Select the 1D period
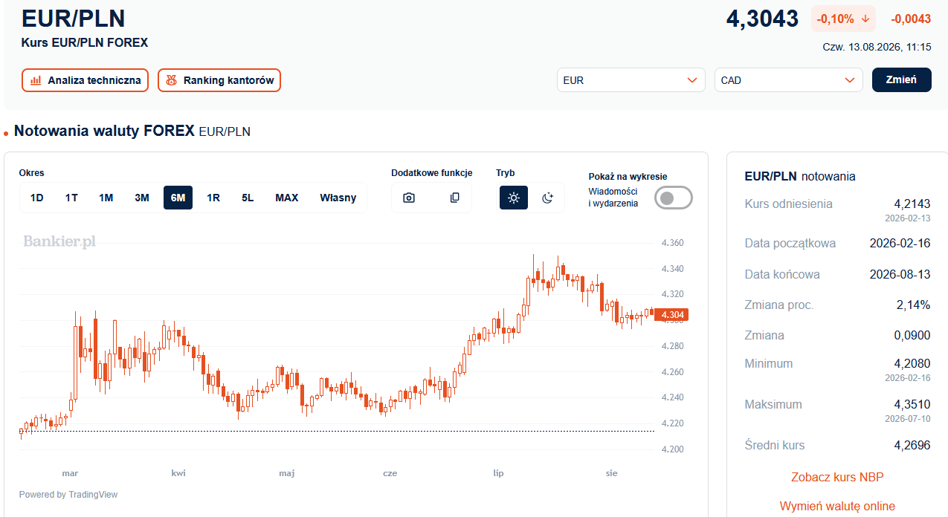The width and height of the screenshot is (948, 517). click(x=37, y=198)
